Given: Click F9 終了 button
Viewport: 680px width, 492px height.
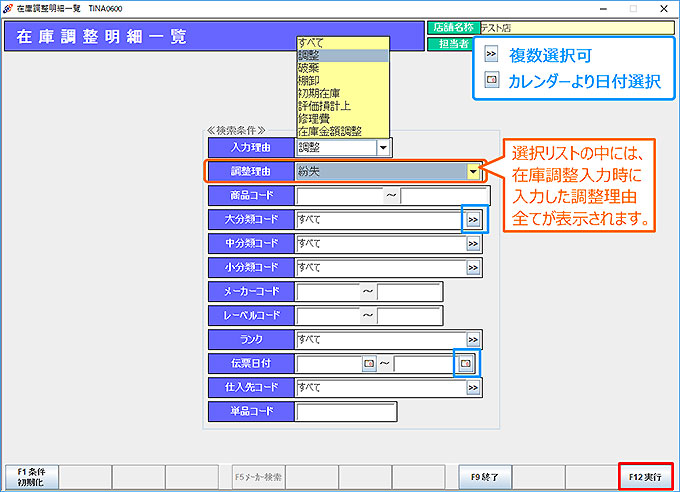Looking at the screenshot, I should 485,477.
